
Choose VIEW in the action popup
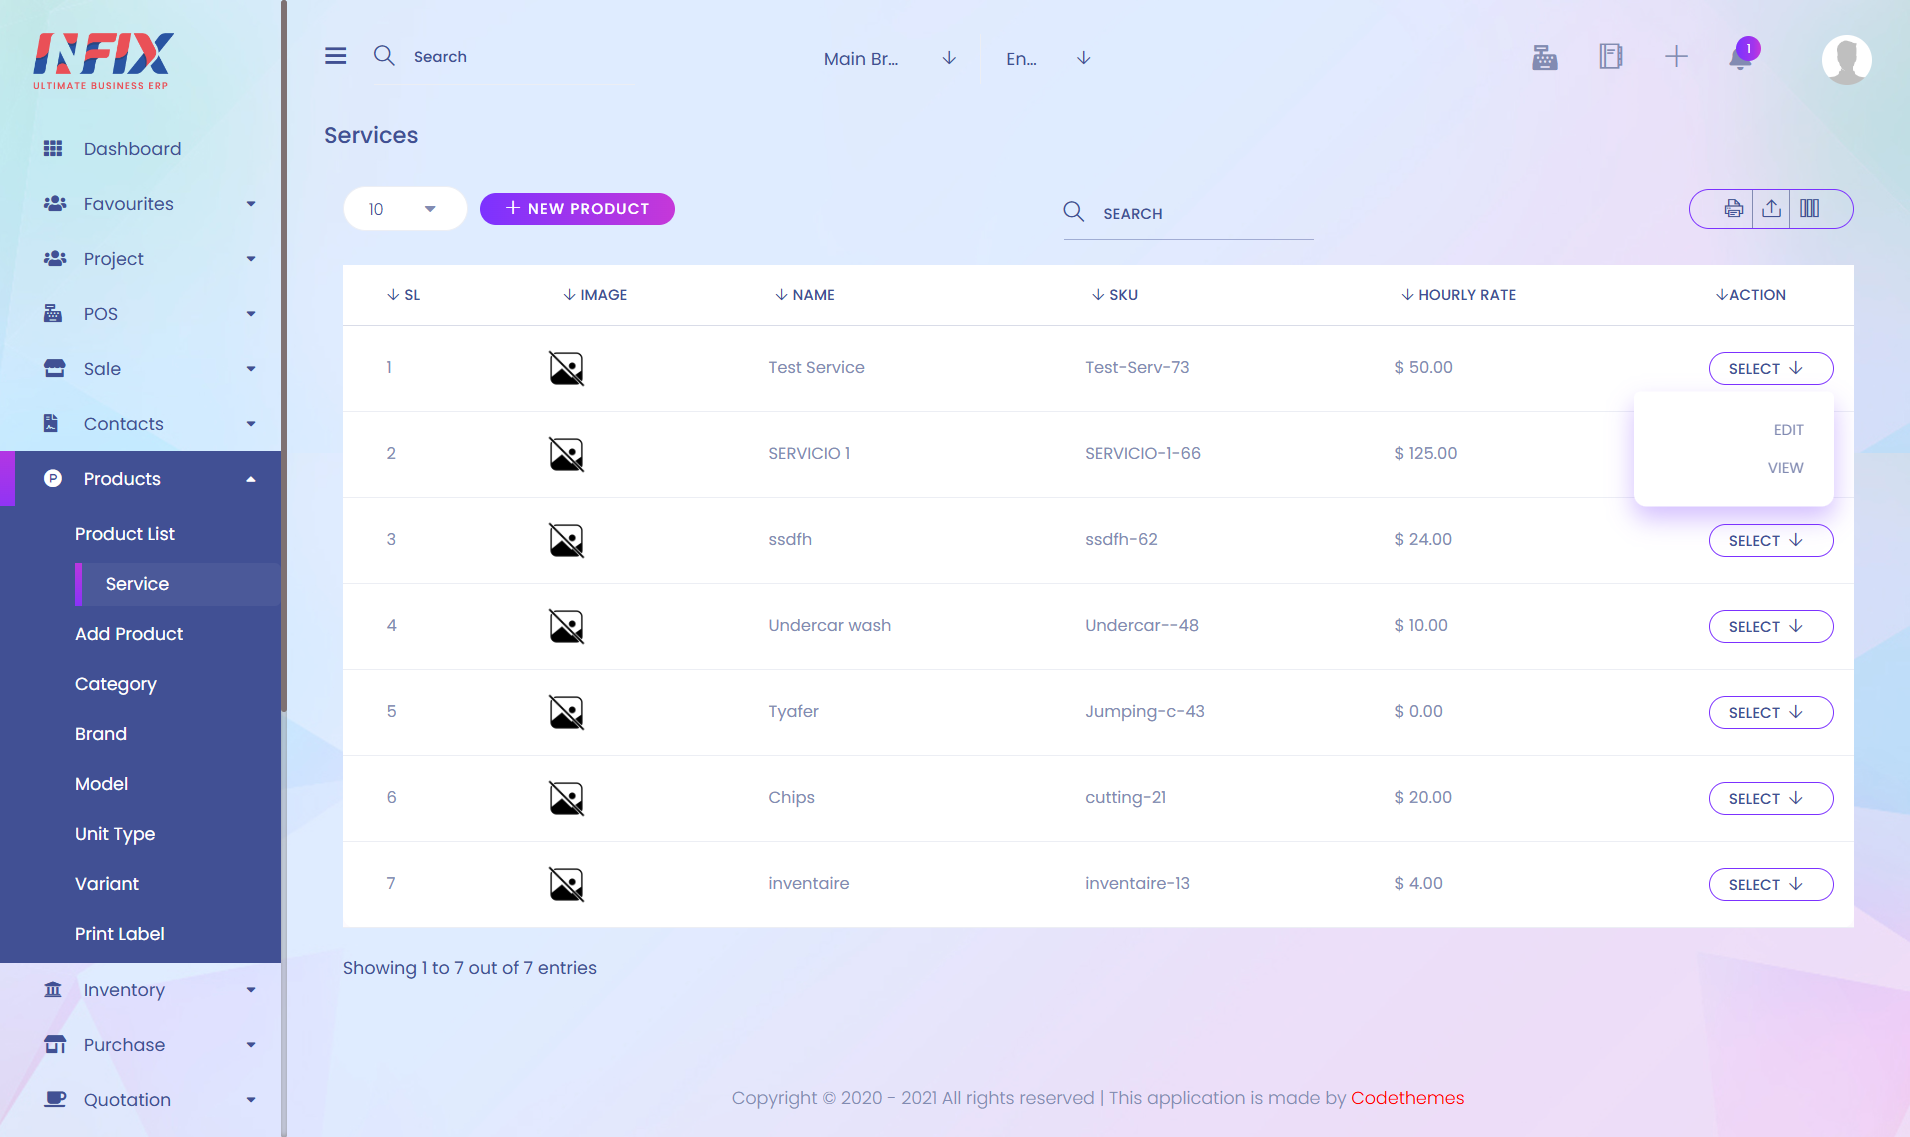(1785, 468)
